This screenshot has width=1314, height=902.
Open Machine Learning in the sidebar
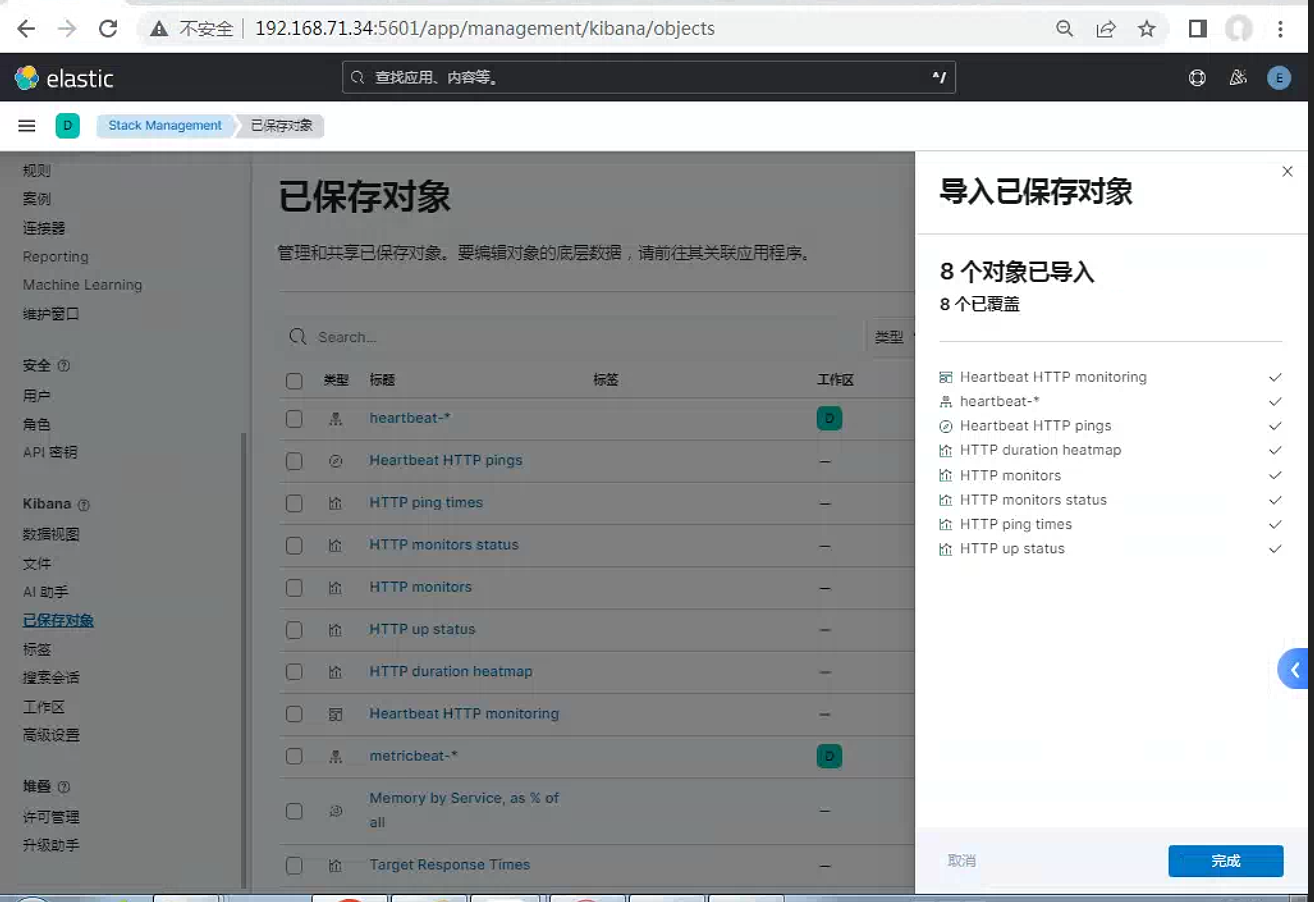click(x=82, y=285)
